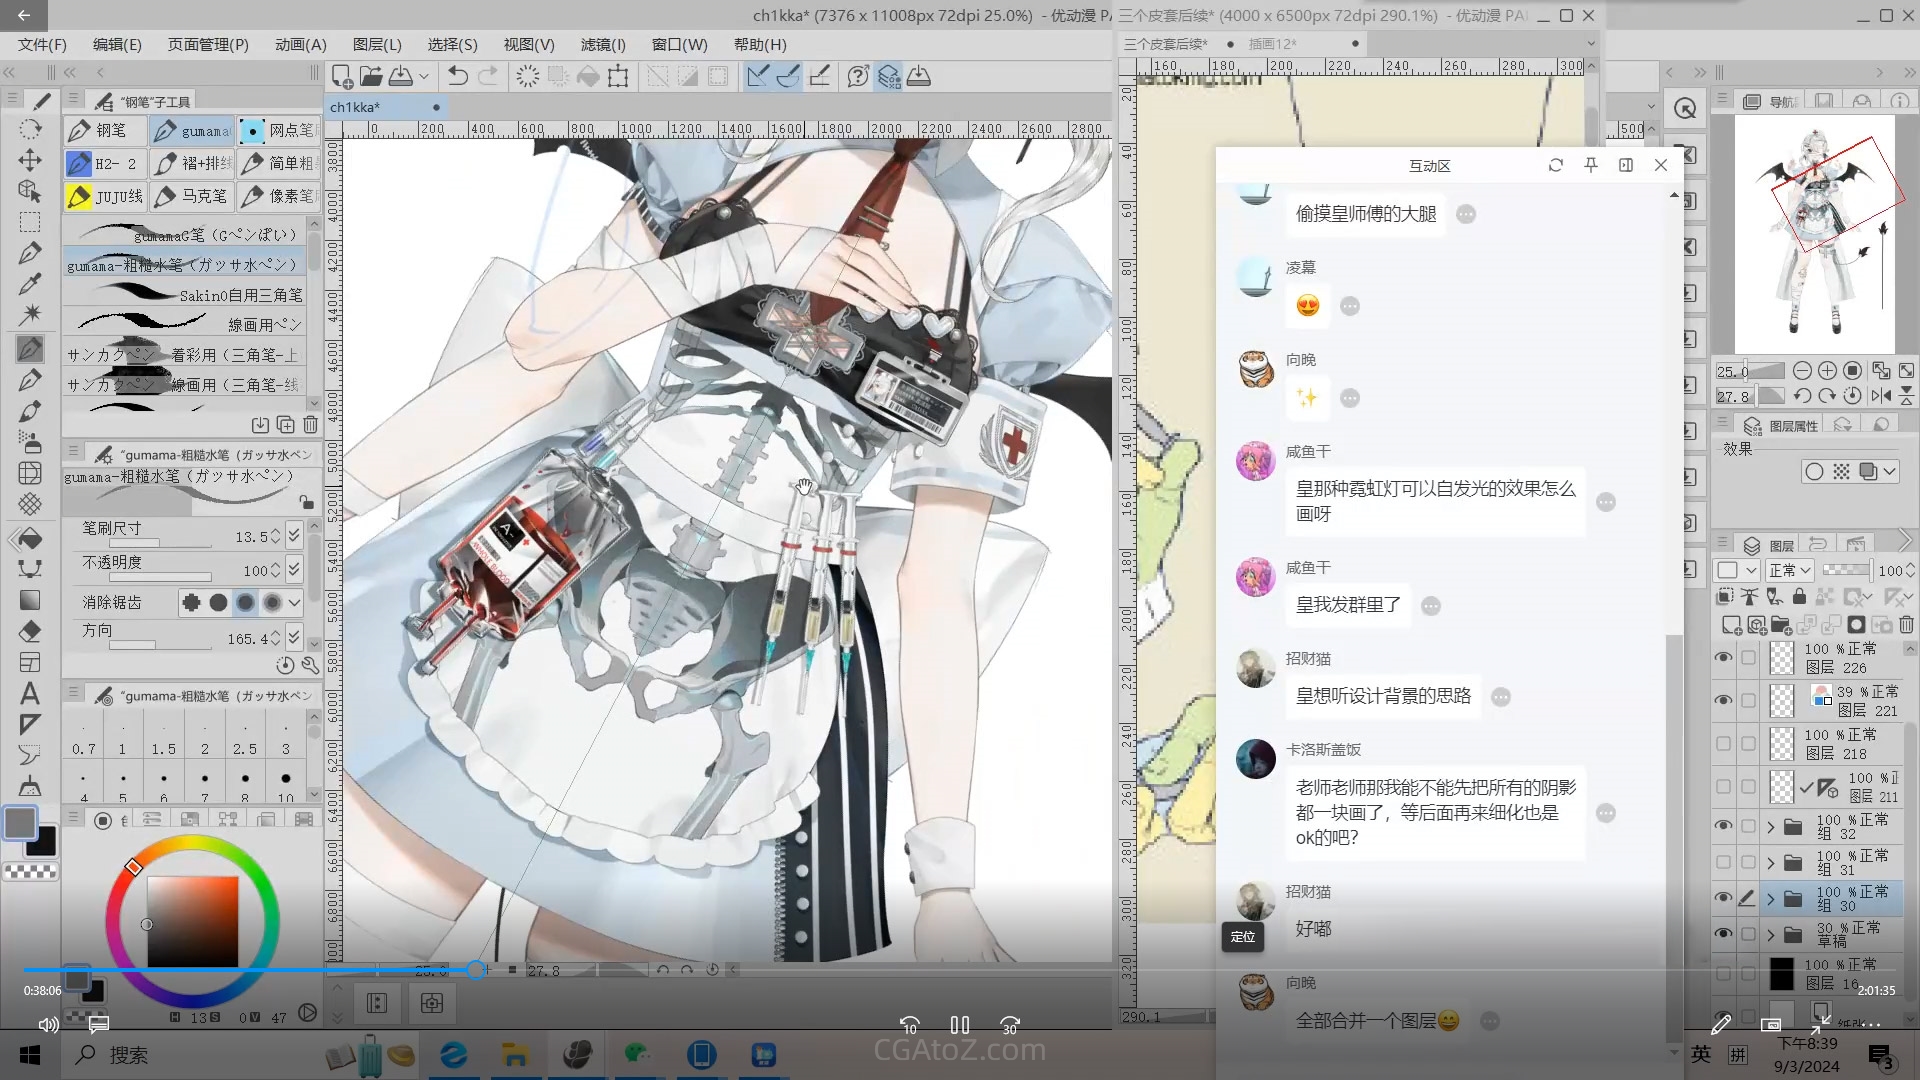
Task: Choose the rectangular selection marquee tool
Action: point(30,222)
